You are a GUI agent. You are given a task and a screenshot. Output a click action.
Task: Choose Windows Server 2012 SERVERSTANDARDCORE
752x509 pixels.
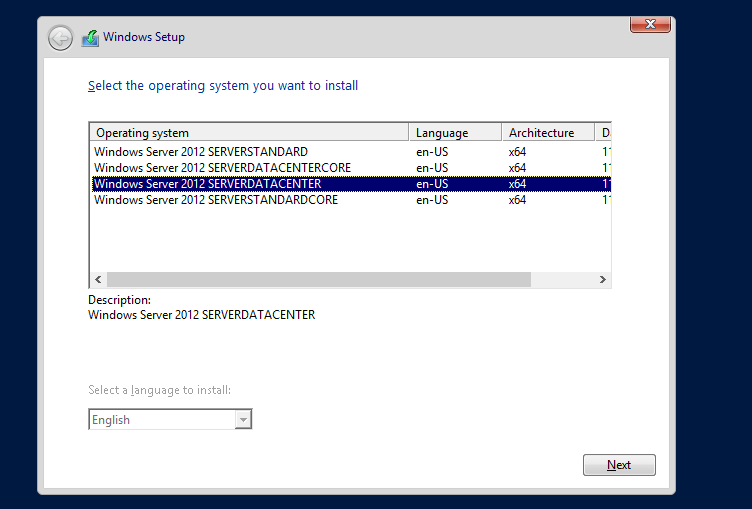(x=216, y=200)
